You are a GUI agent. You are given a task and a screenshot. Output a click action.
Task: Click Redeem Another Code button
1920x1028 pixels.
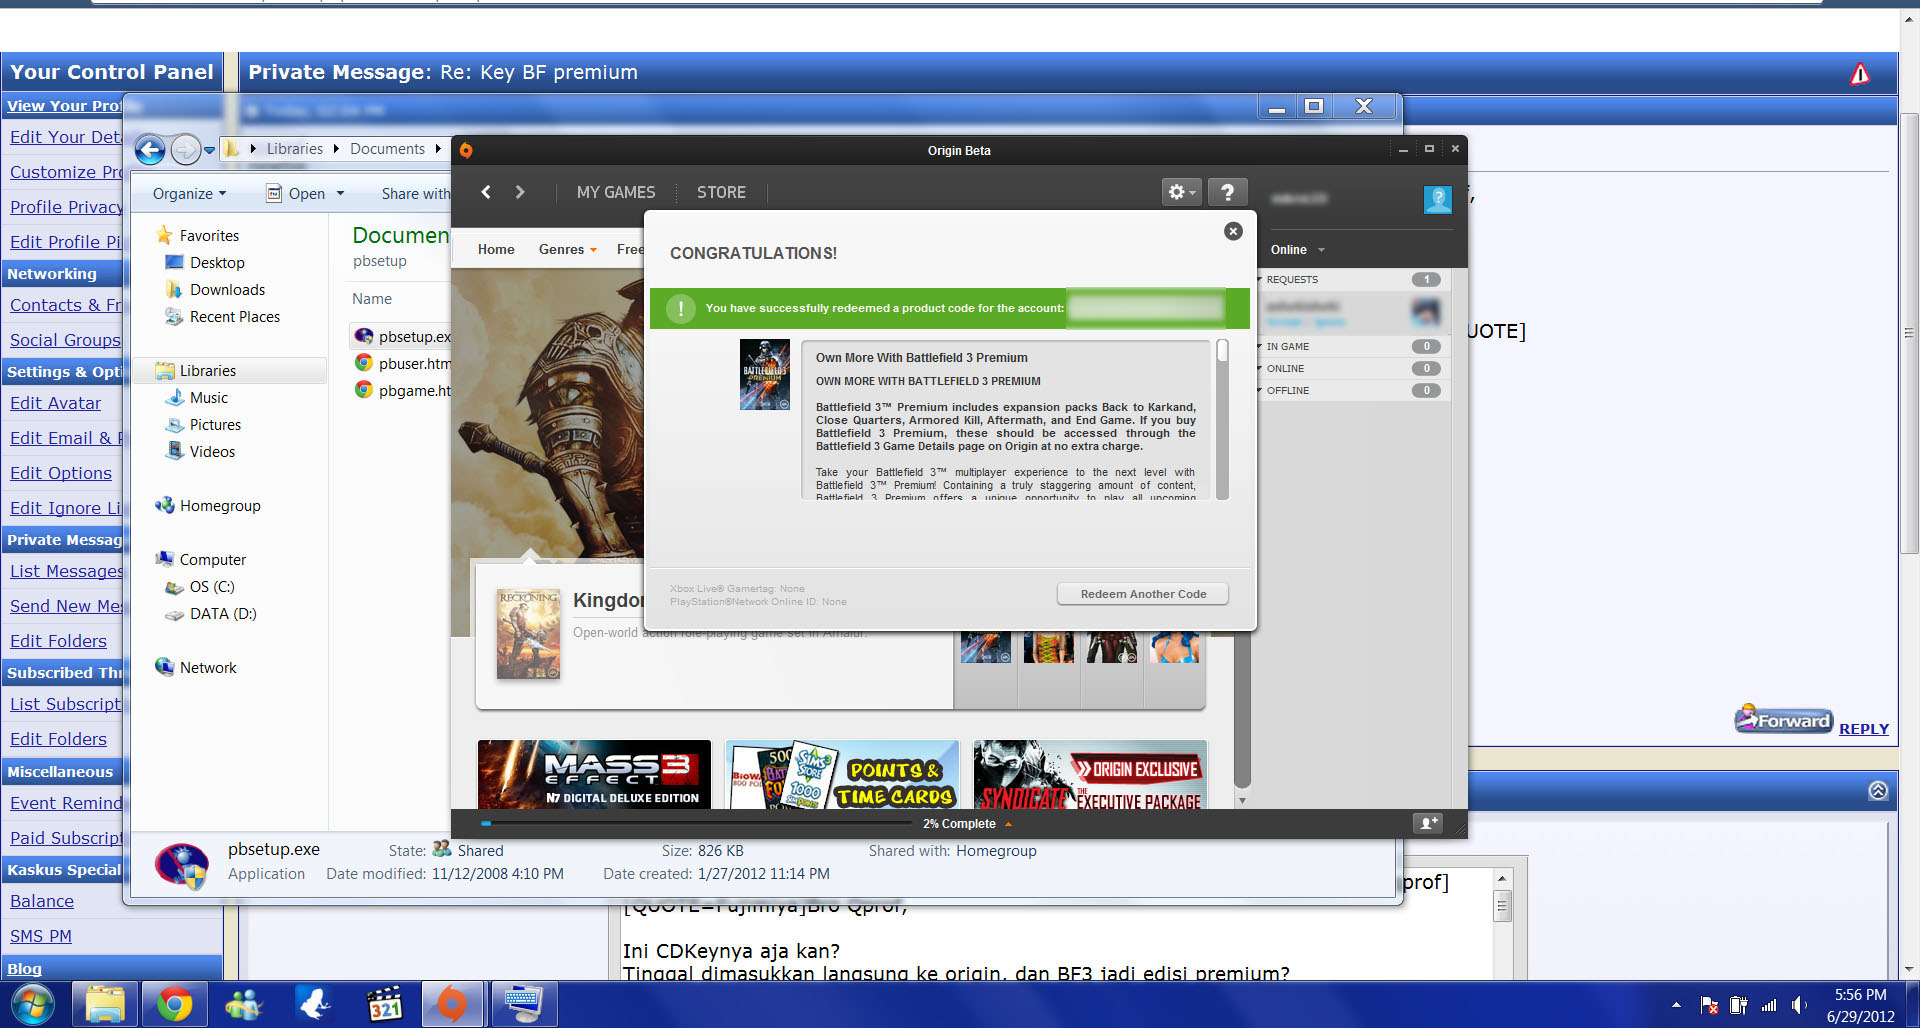coord(1143,594)
